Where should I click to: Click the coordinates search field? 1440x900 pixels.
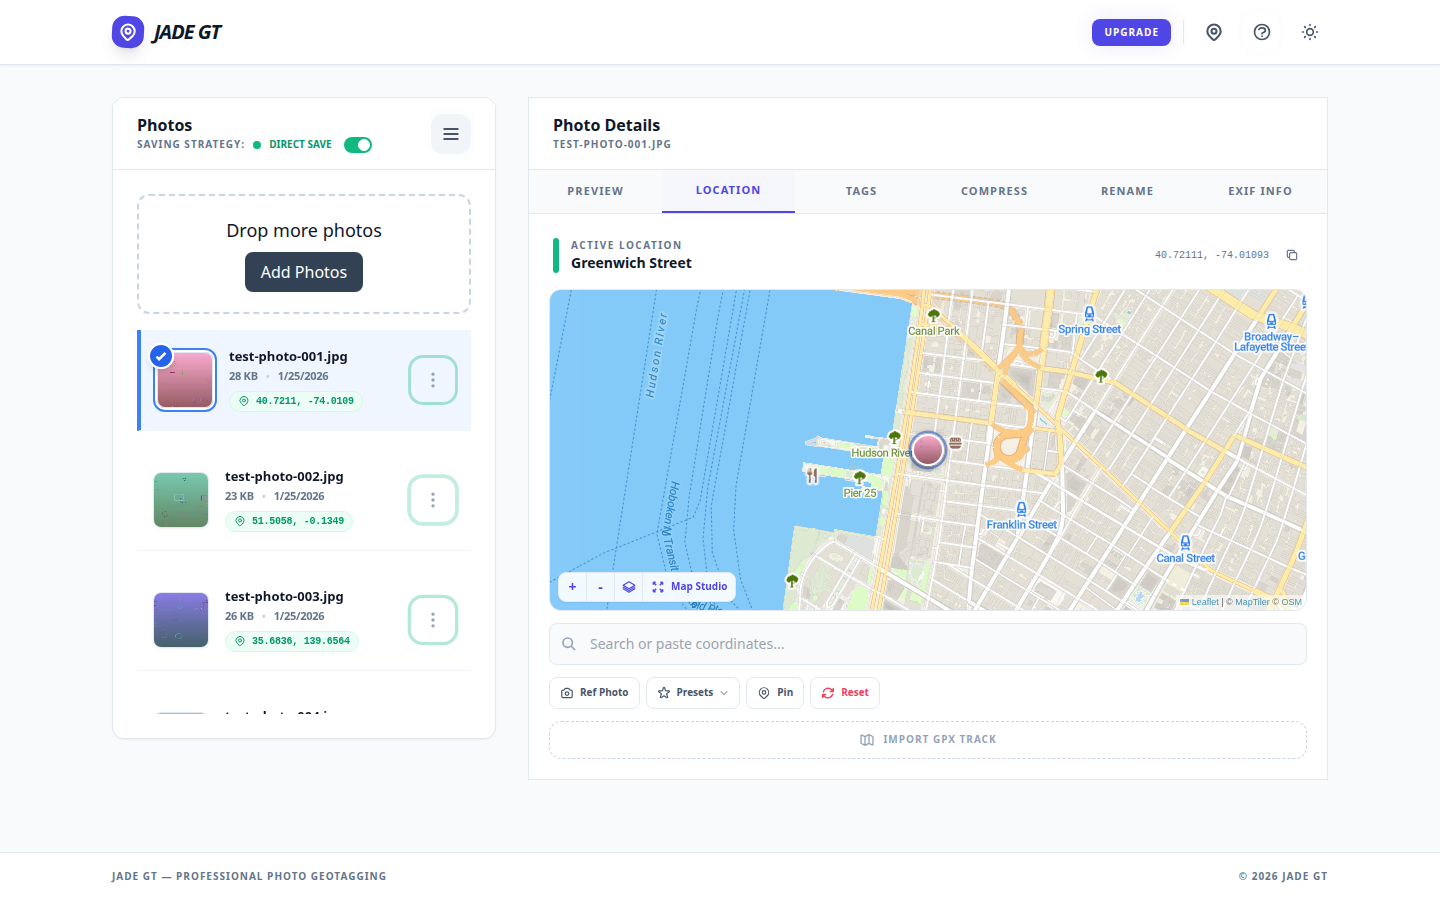[928, 644]
